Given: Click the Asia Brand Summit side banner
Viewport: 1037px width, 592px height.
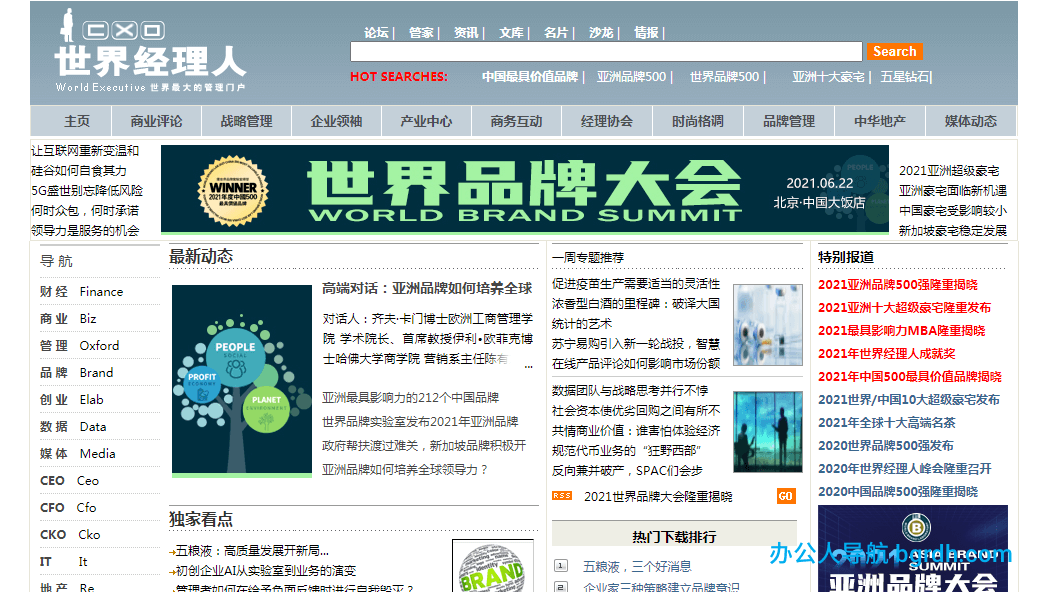Looking at the screenshot, I should tap(912, 548).
